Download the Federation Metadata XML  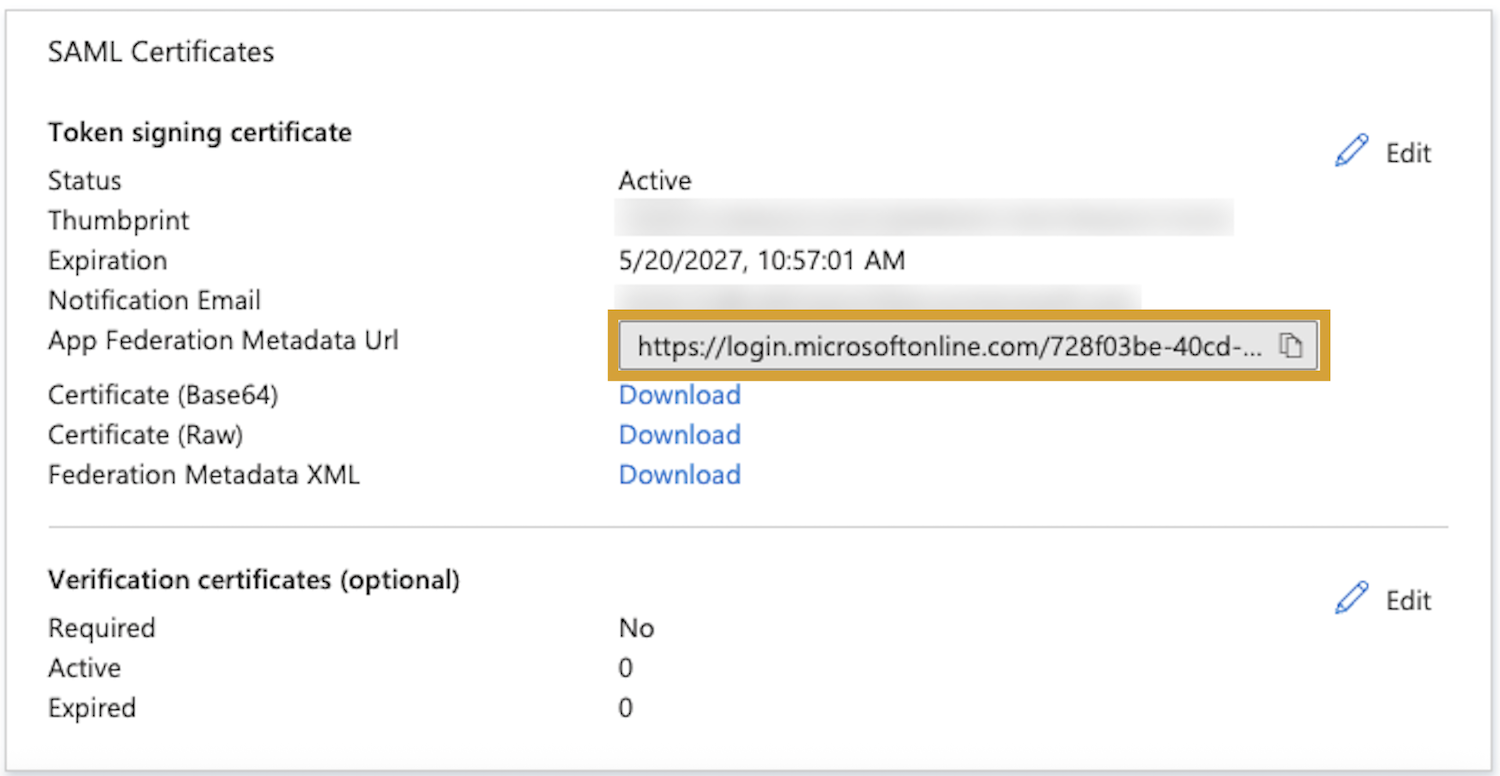(679, 475)
